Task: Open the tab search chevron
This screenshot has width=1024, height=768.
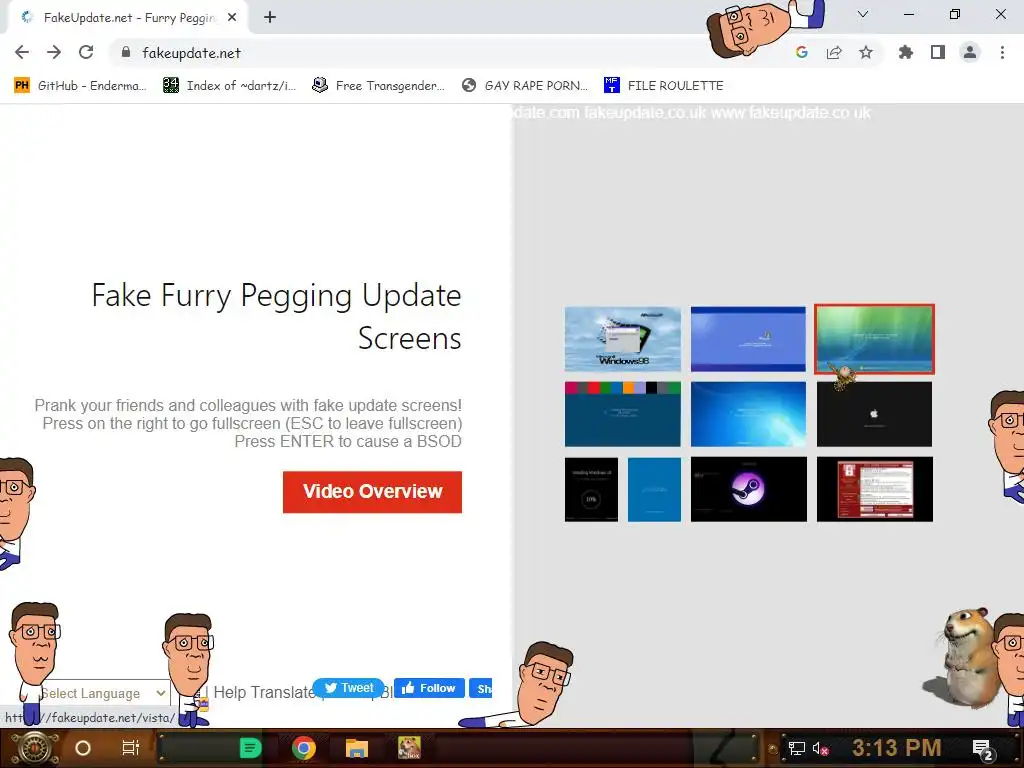Action: [x=863, y=14]
